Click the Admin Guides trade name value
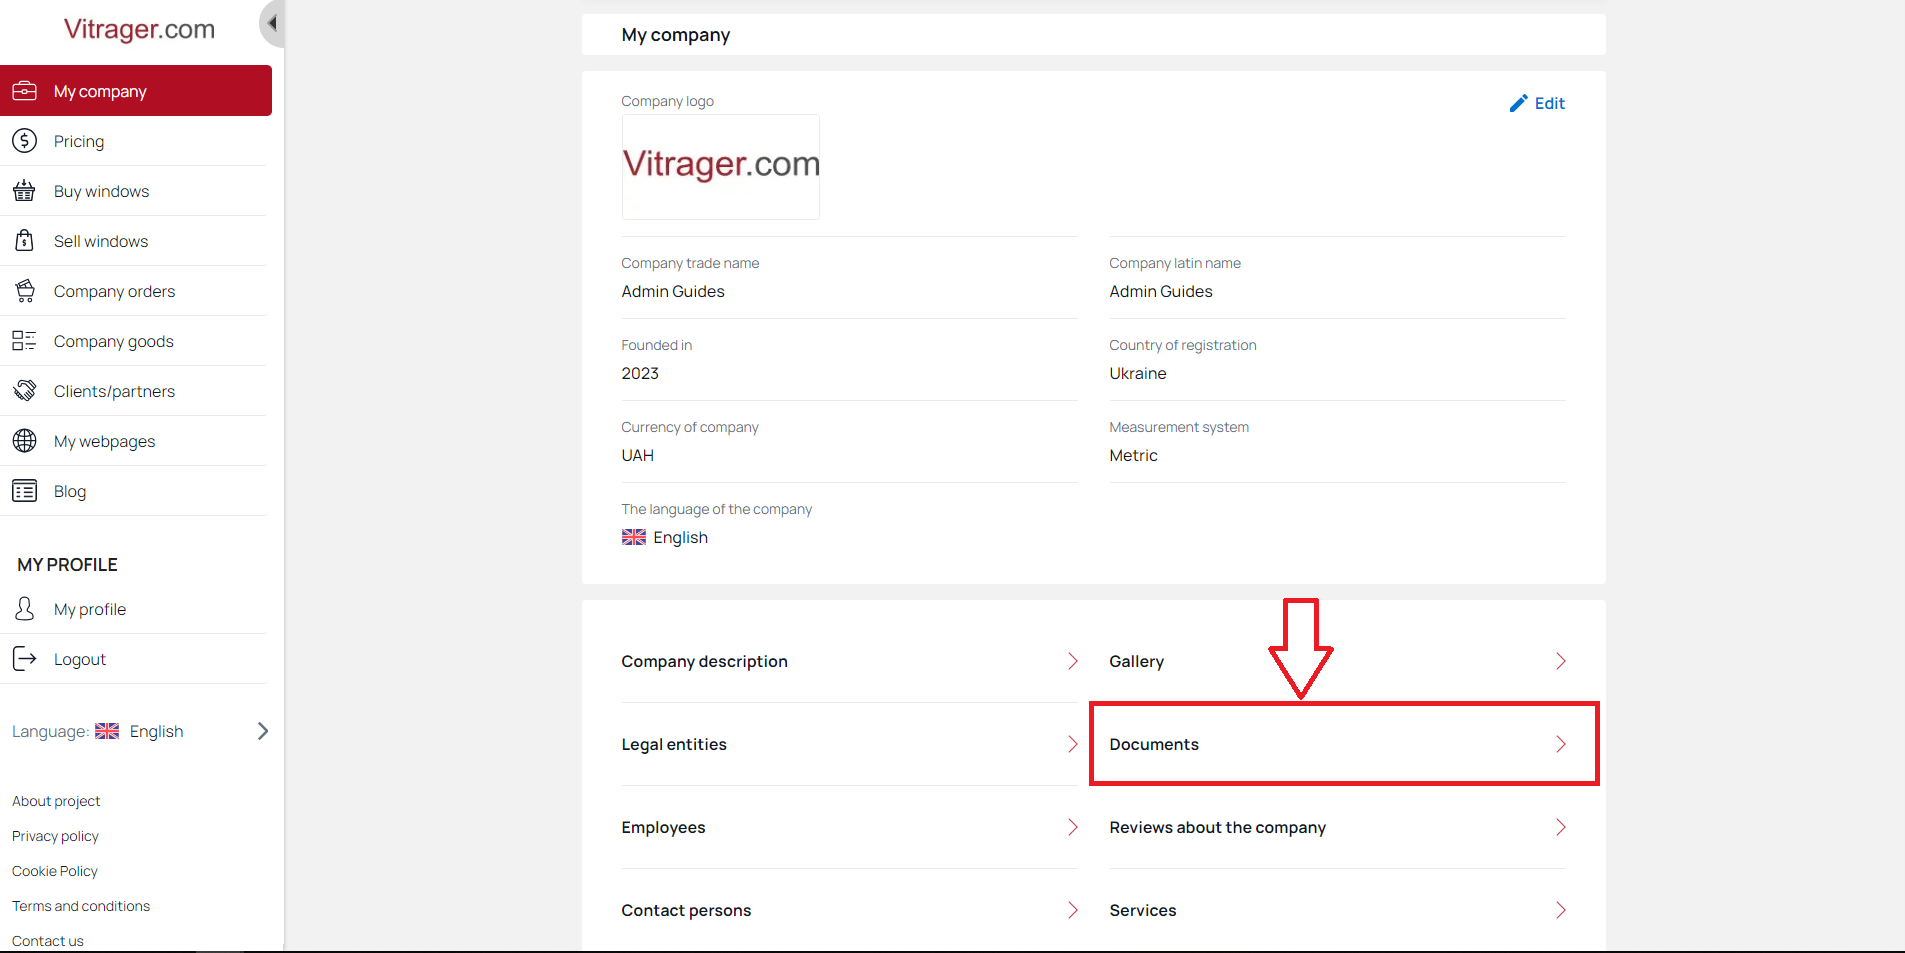Viewport: 1905px width, 953px height. tap(673, 291)
